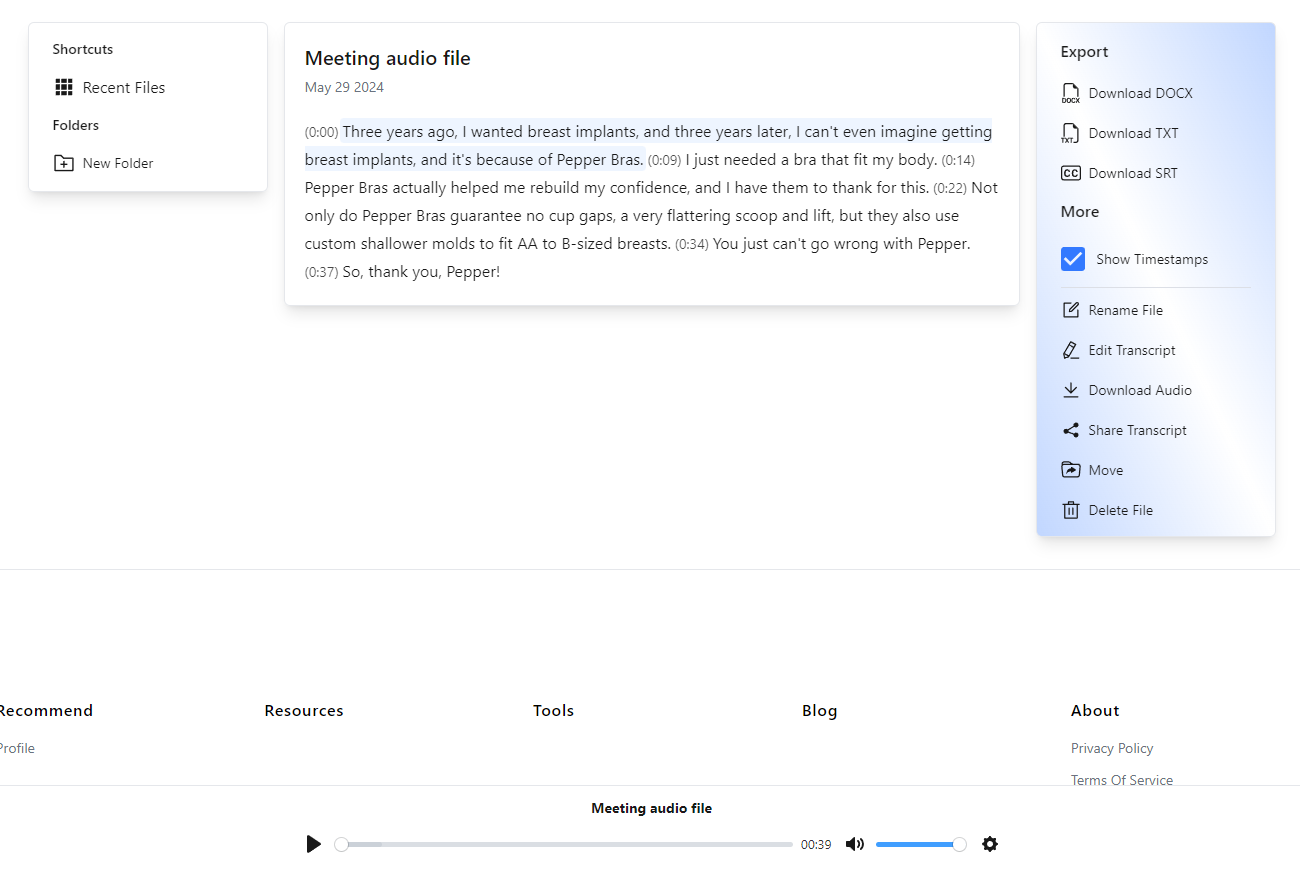The image size is (1300, 869).
Task: Open player settings gear icon
Action: pos(990,844)
